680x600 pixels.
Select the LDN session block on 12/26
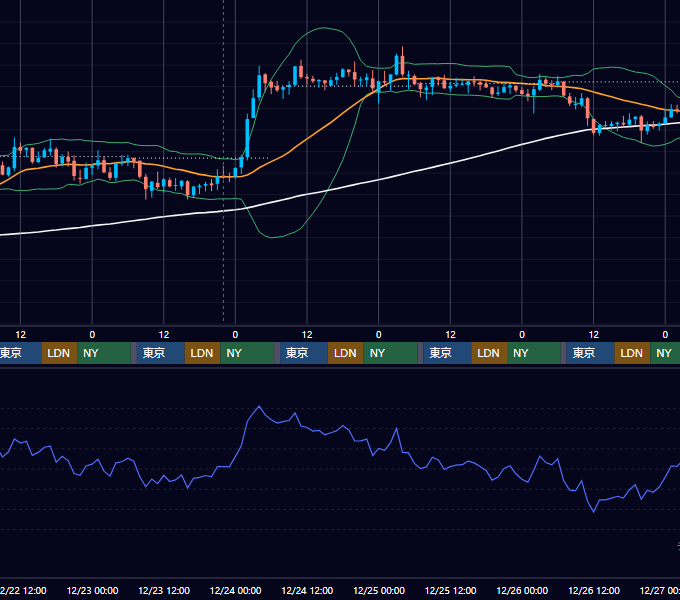pos(632,353)
